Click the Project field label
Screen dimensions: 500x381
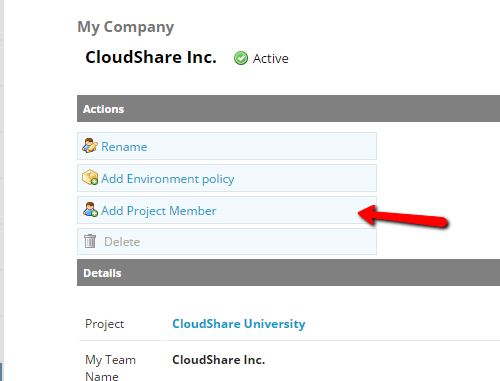pyautogui.click(x=105, y=324)
